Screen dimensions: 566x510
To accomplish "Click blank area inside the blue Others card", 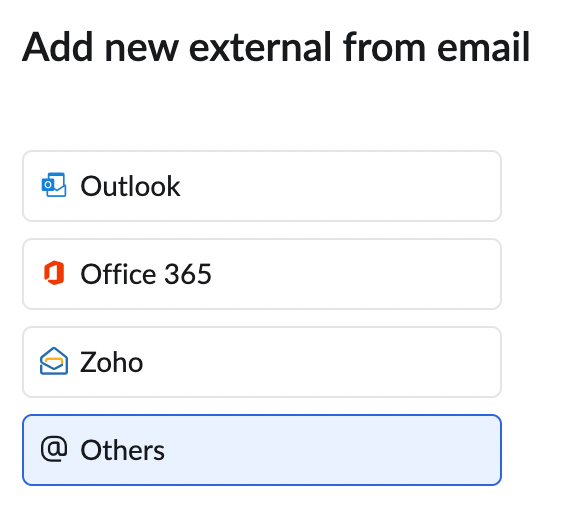I will pyautogui.click(x=332, y=450).
